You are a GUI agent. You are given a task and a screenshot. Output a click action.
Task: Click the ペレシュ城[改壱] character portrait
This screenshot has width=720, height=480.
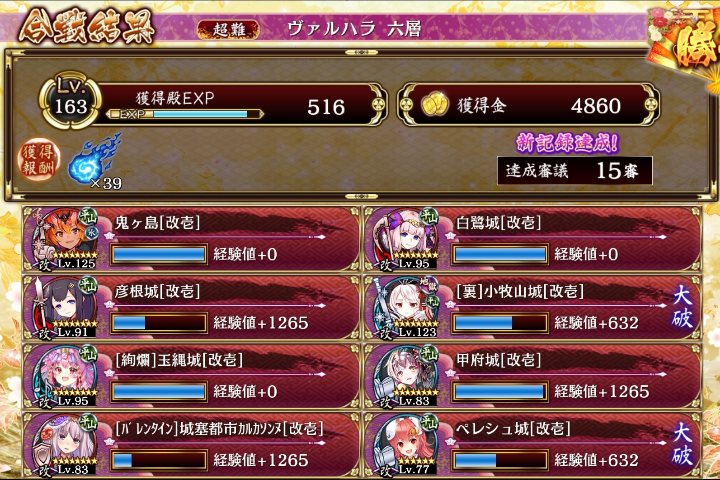pyautogui.click(x=404, y=445)
